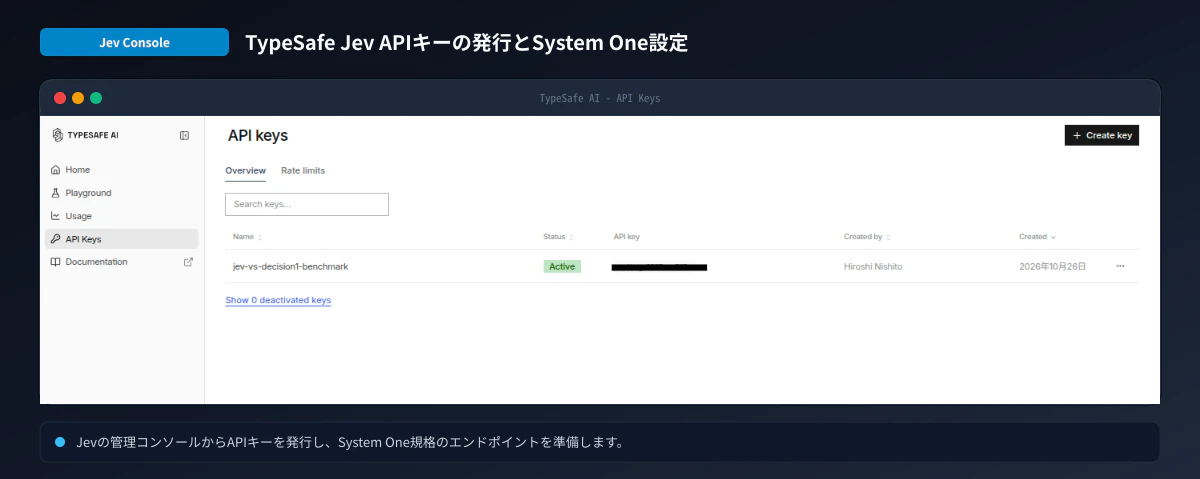Click the external link icon beside Documentation
The width and height of the screenshot is (1200, 479).
tap(188, 262)
